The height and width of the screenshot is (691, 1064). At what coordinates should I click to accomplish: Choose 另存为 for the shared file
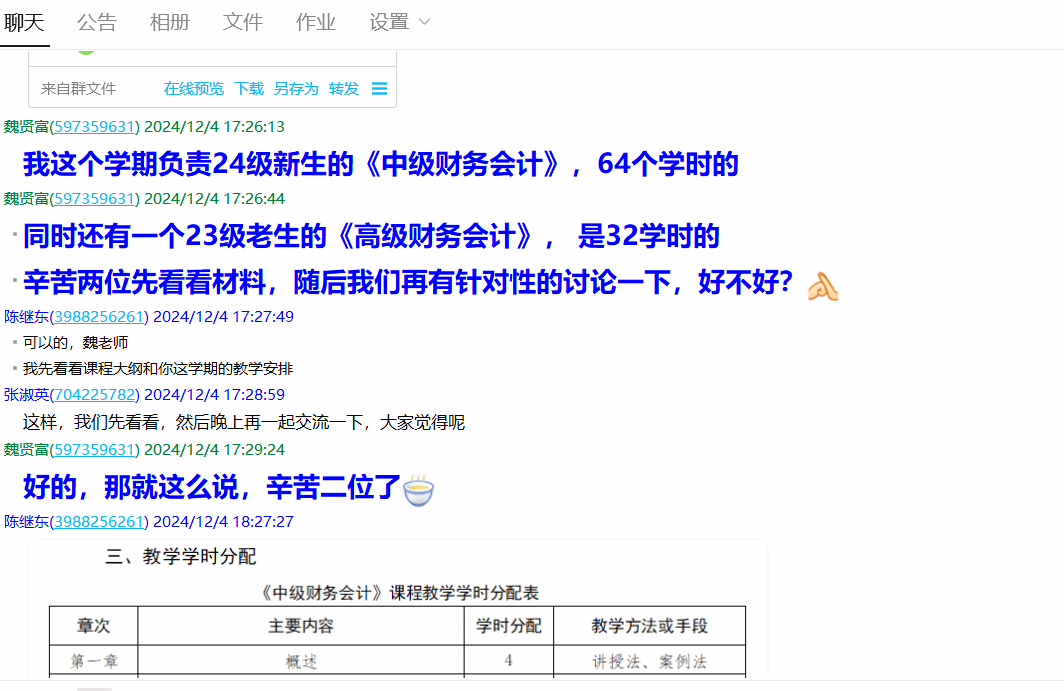[296, 89]
